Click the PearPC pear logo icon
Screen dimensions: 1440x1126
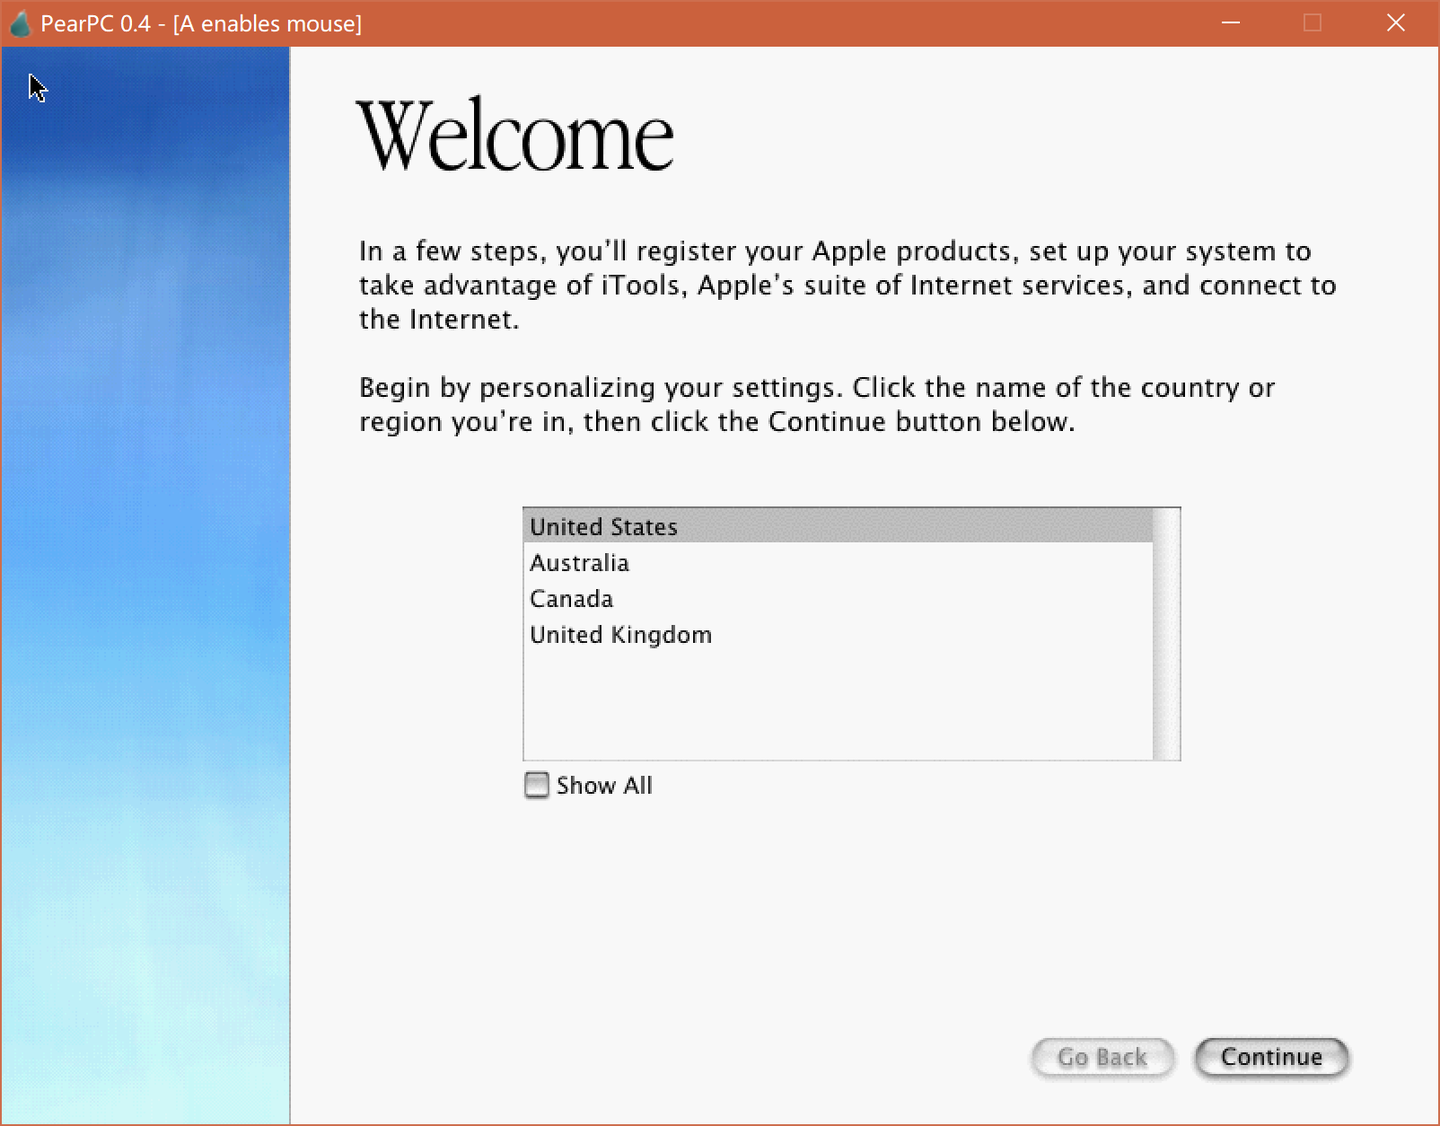[21, 22]
